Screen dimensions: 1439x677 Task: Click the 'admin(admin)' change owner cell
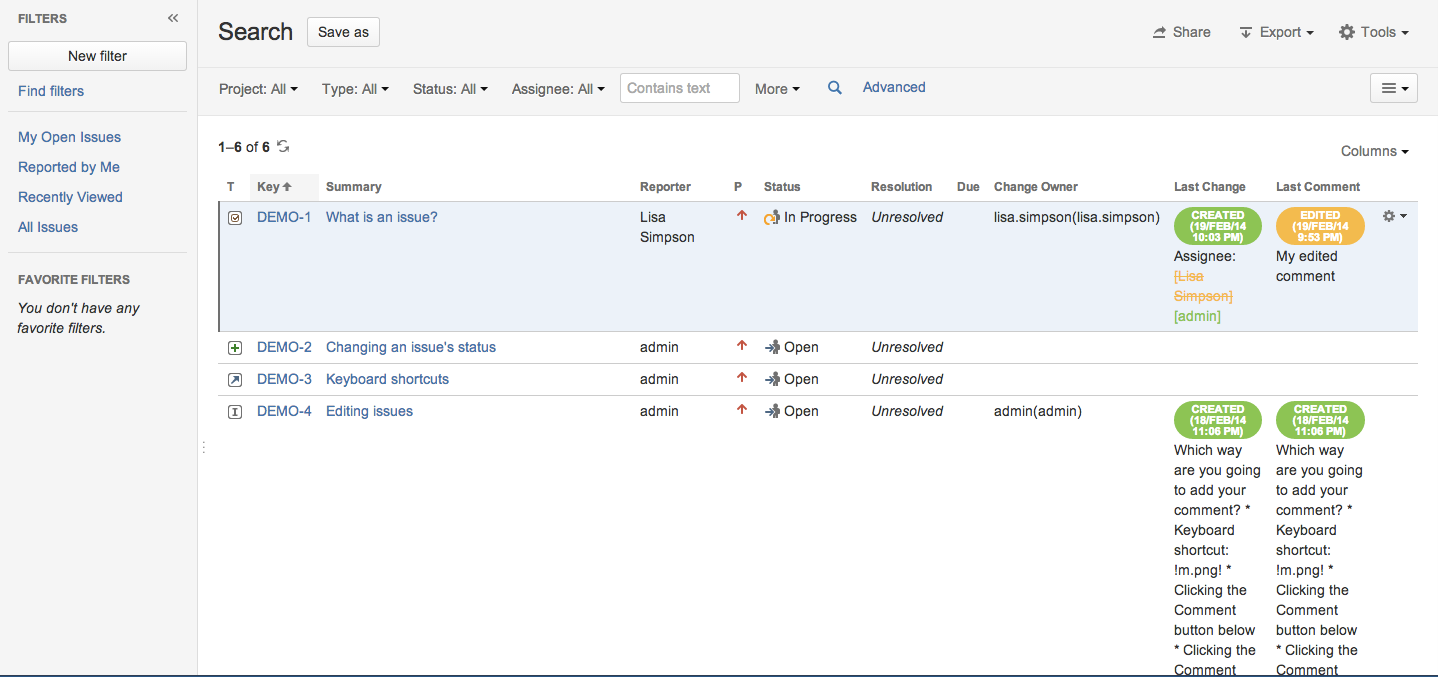[1038, 411]
